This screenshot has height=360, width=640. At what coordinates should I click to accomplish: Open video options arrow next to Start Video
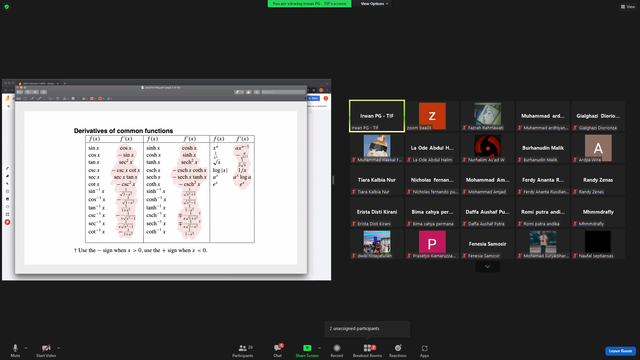tap(58, 348)
